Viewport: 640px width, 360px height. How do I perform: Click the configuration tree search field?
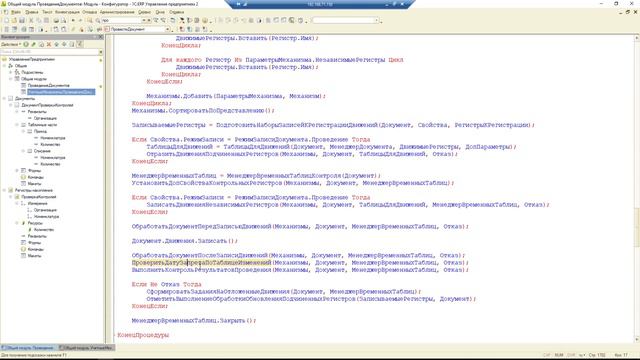click(x=49, y=52)
